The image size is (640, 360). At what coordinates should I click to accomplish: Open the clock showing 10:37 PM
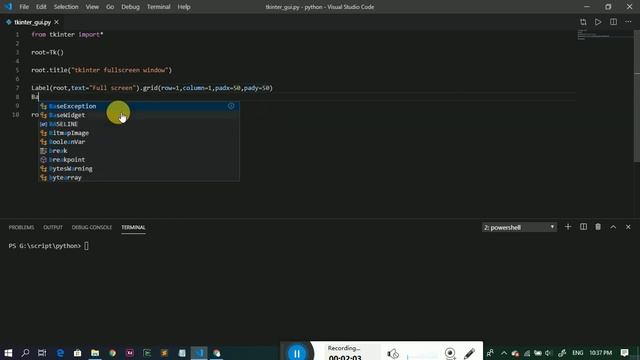[600, 353]
